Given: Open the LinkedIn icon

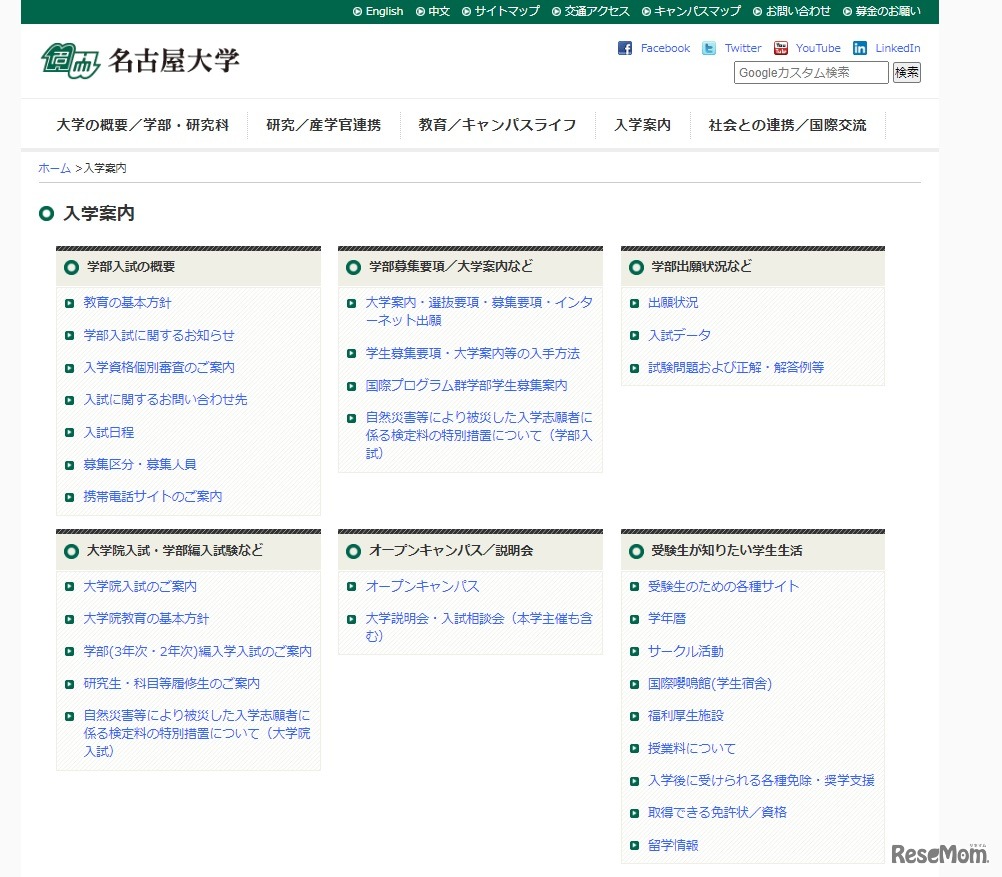Looking at the screenshot, I should [859, 47].
